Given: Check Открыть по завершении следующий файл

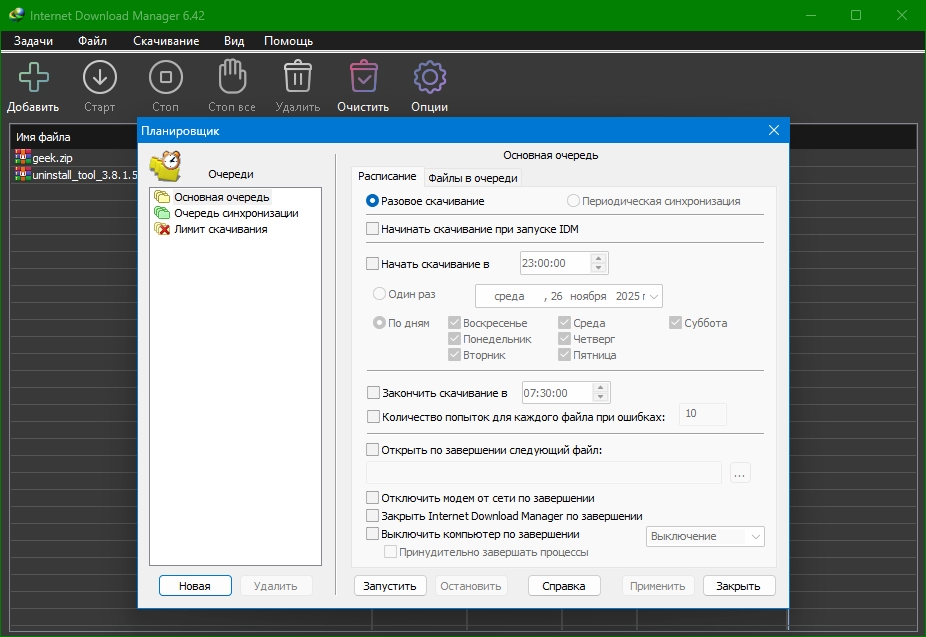Looking at the screenshot, I should click(372, 450).
